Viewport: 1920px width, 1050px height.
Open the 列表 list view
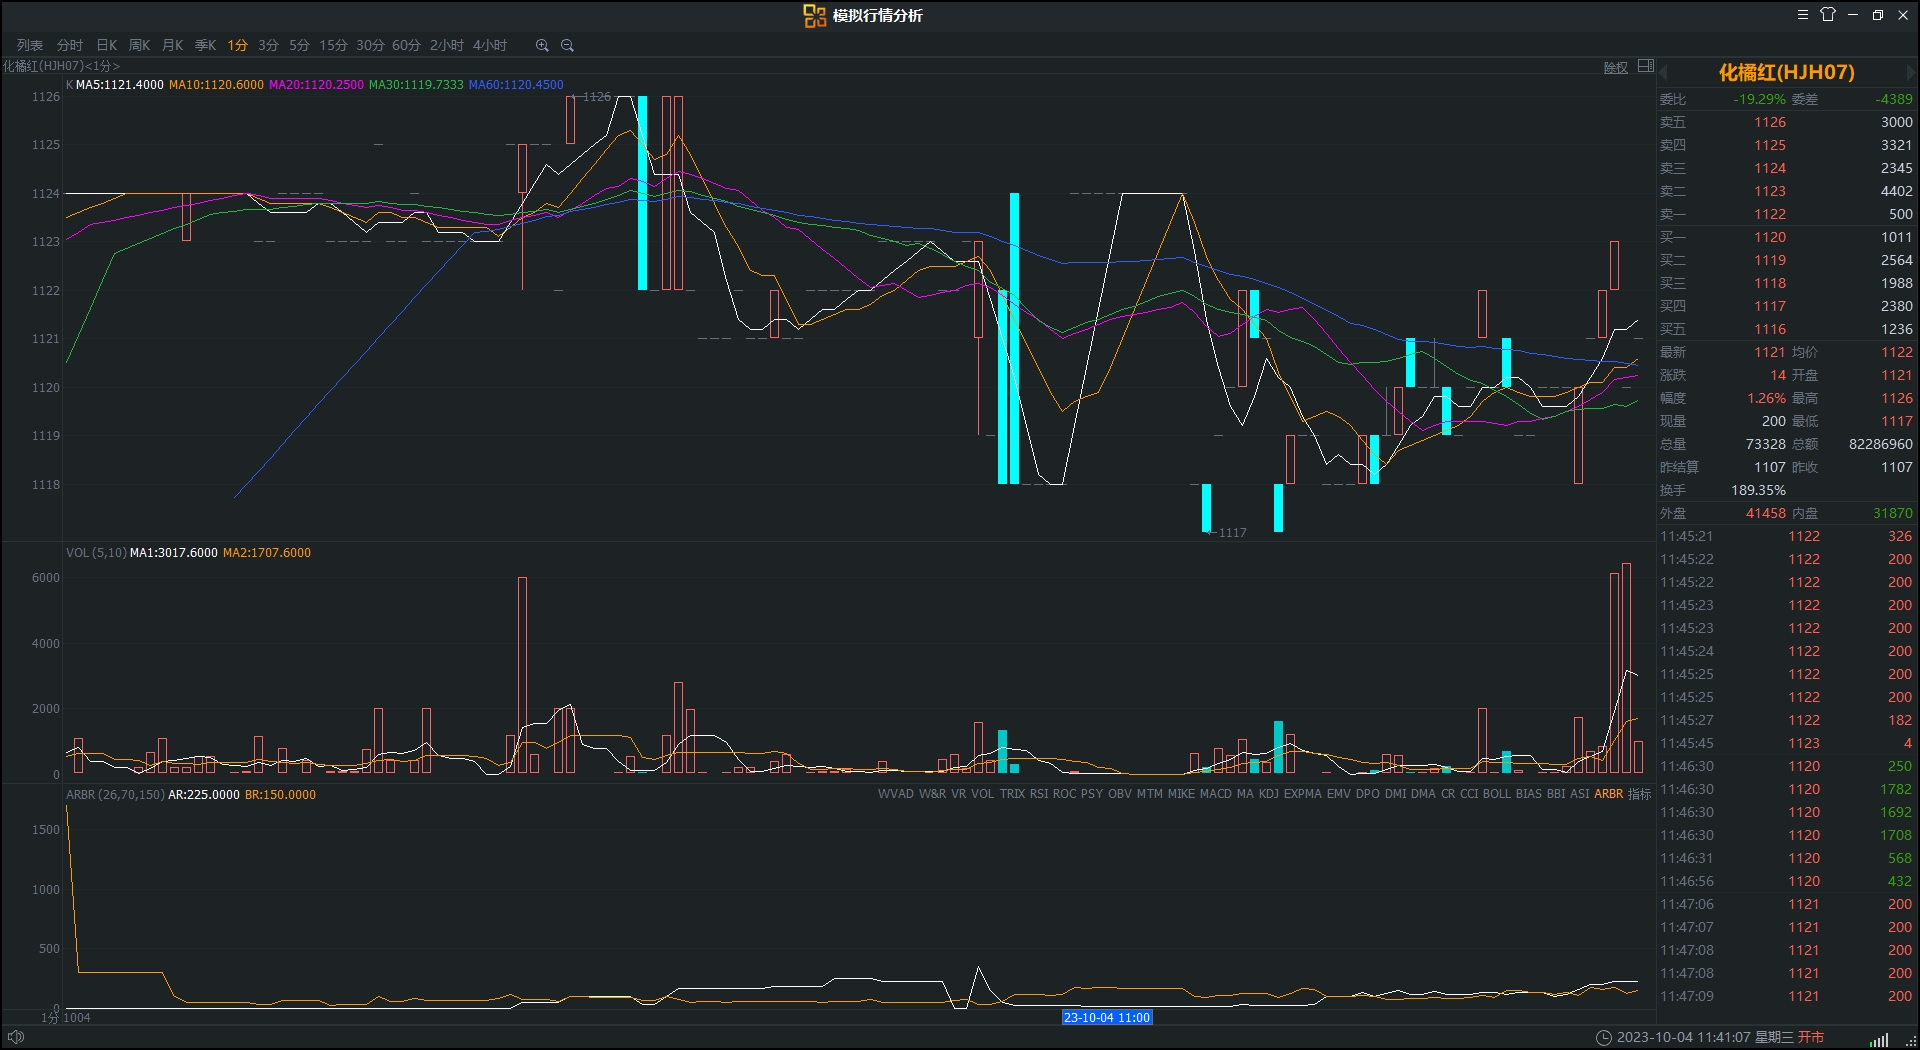30,45
